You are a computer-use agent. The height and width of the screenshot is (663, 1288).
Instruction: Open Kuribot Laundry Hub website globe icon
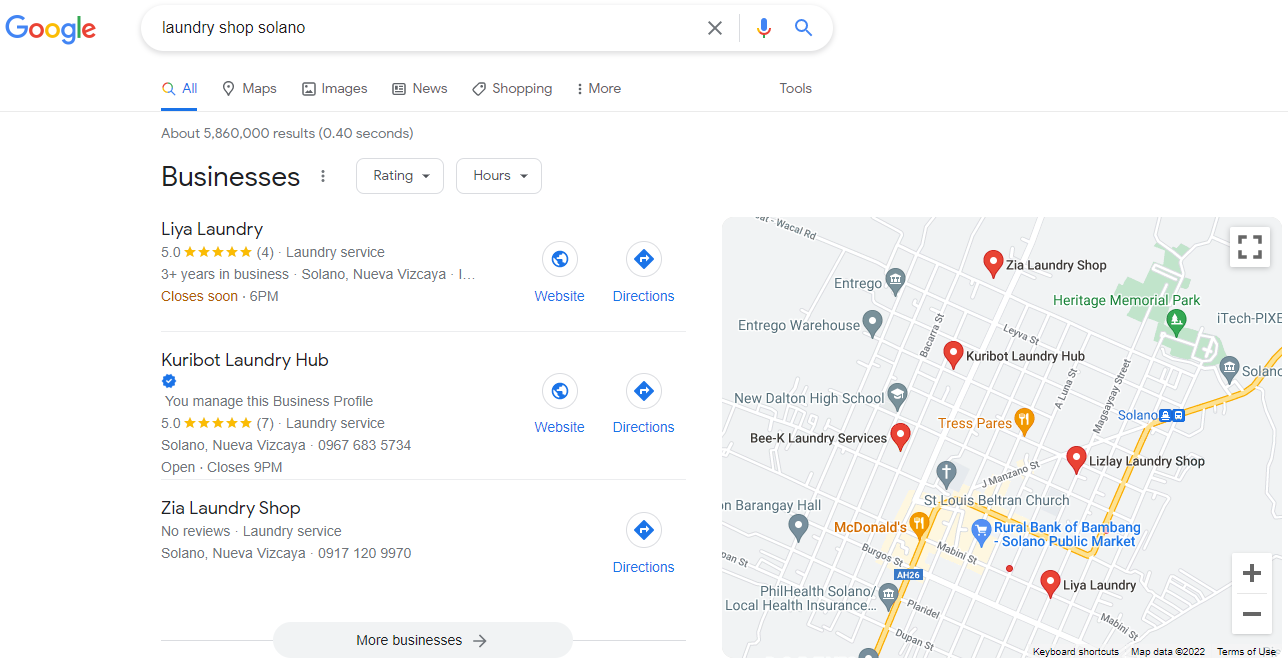[560, 390]
